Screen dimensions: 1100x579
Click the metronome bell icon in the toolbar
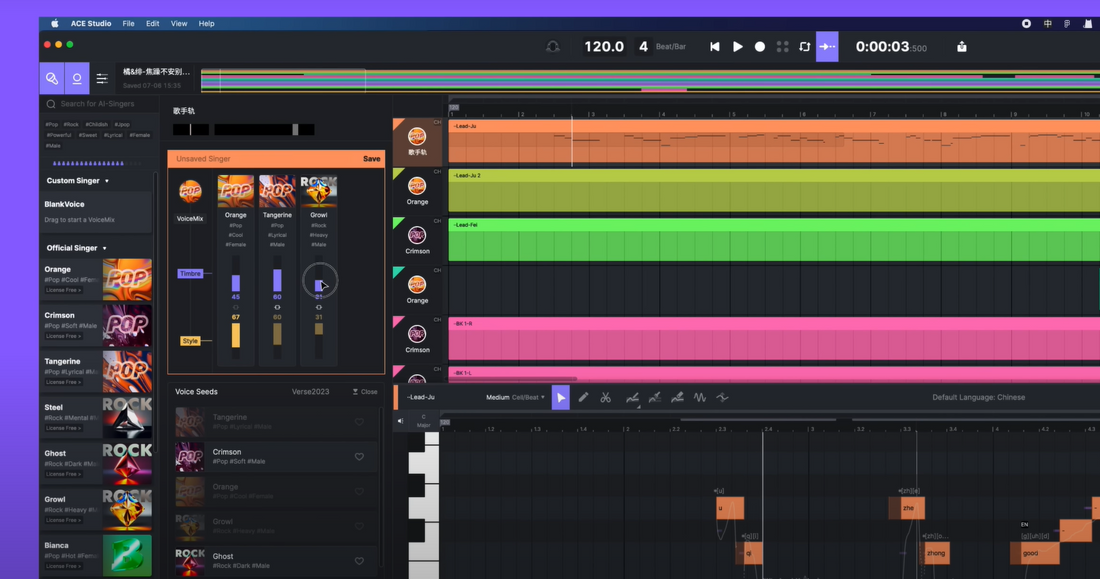[x=553, y=46]
